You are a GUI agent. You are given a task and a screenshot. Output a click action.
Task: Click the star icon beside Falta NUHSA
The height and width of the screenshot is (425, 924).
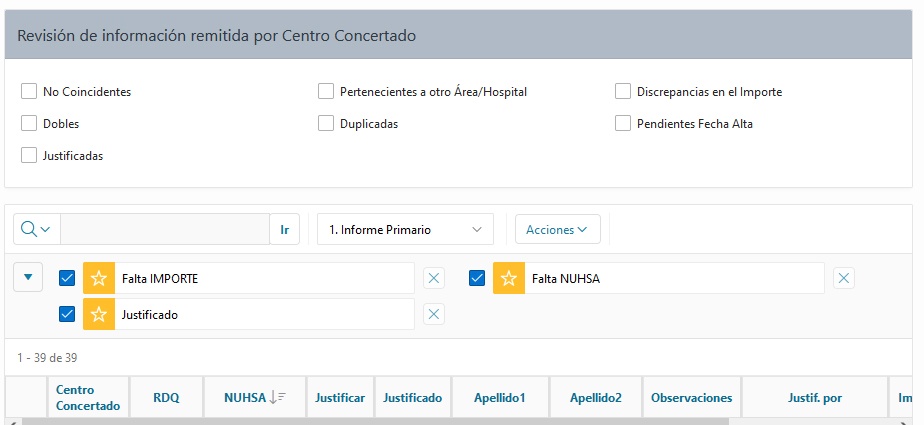coord(509,278)
